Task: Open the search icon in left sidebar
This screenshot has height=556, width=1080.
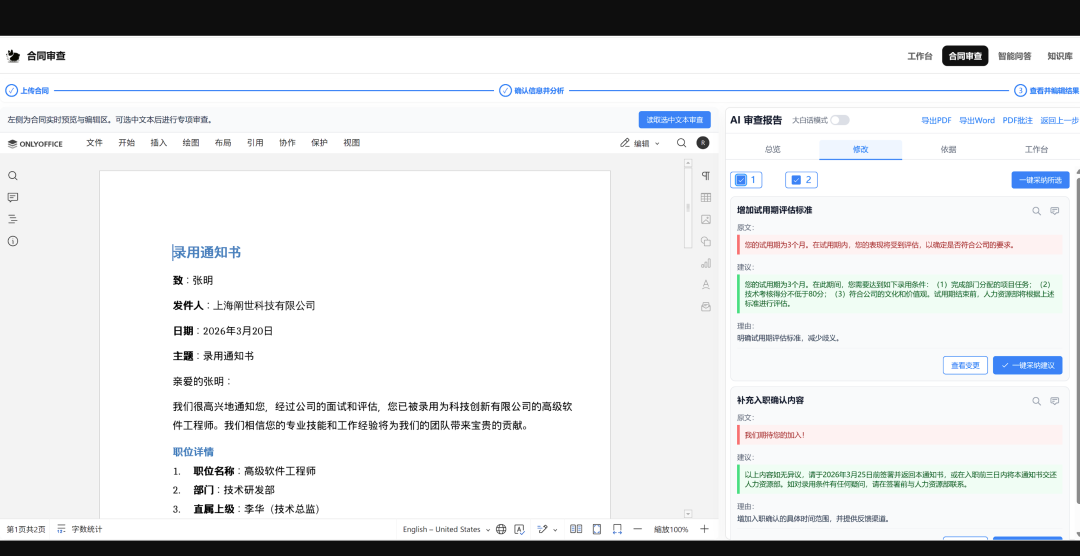Action: pyautogui.click(x=12, y=176)
